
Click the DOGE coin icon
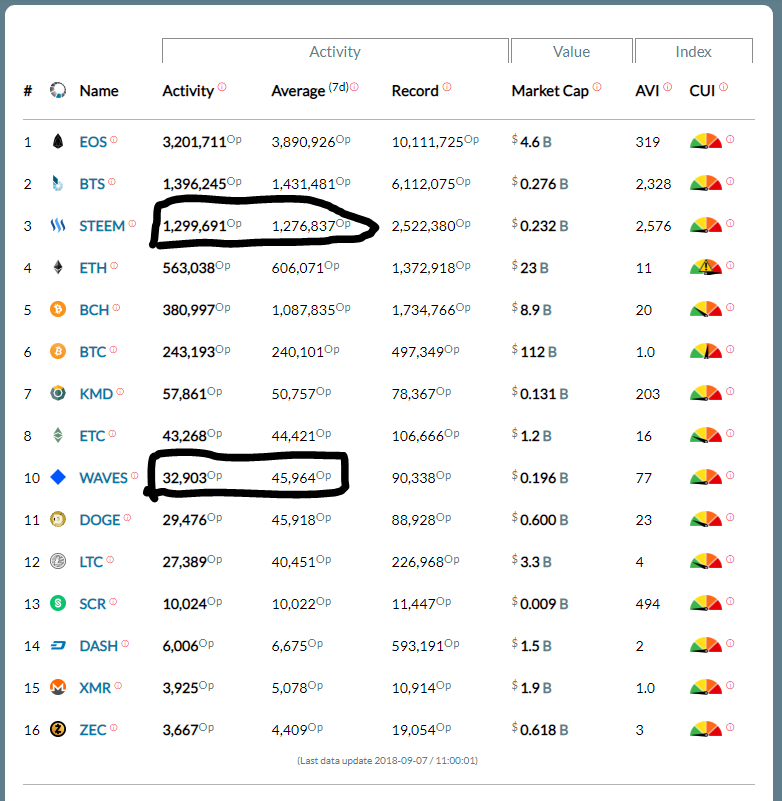58,520
